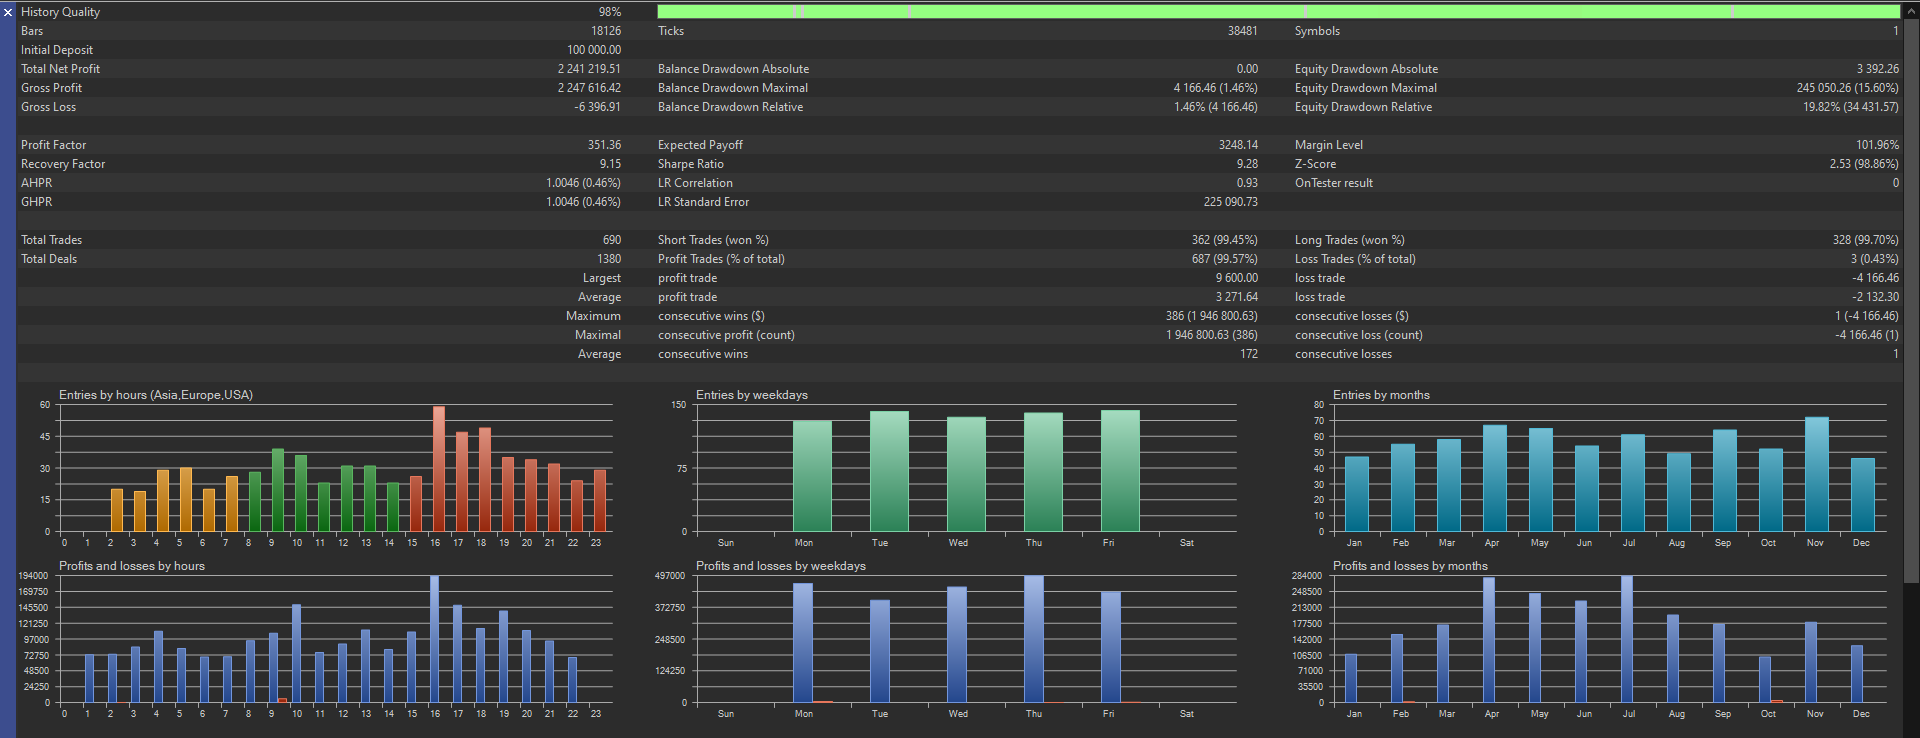Viewport: 1920px width, 738px height.
Task: Click the Total Trades value 690
Action: (x=612, y=240)
